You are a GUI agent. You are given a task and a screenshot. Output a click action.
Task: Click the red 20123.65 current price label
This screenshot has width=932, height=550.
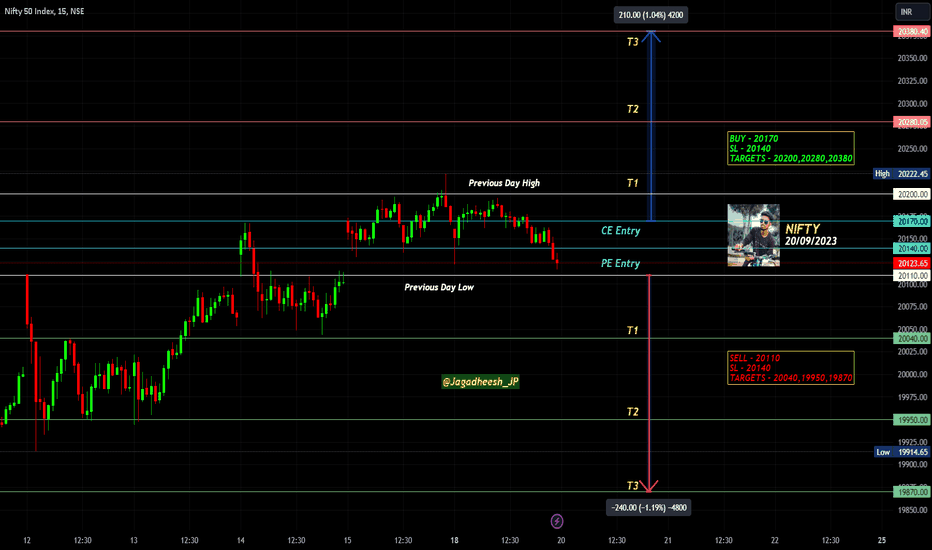pyautogui.click(x=912, y=263)
